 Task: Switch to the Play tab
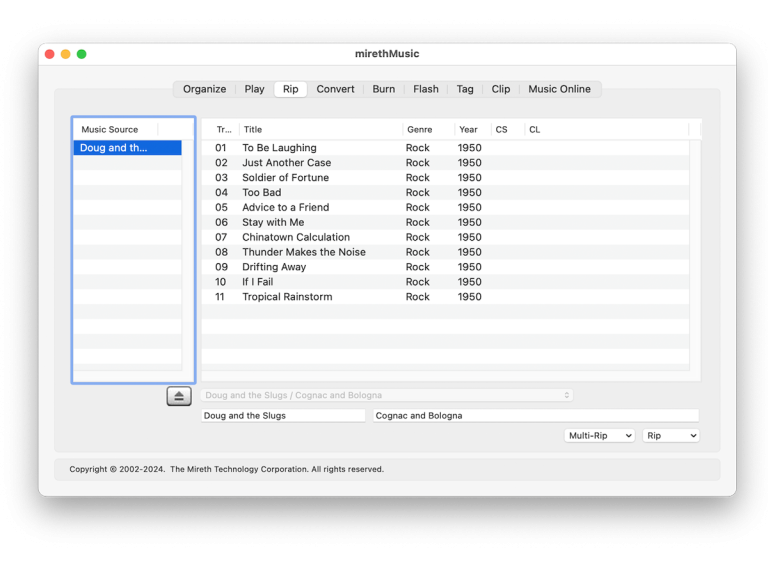click(x=254, y=89)
